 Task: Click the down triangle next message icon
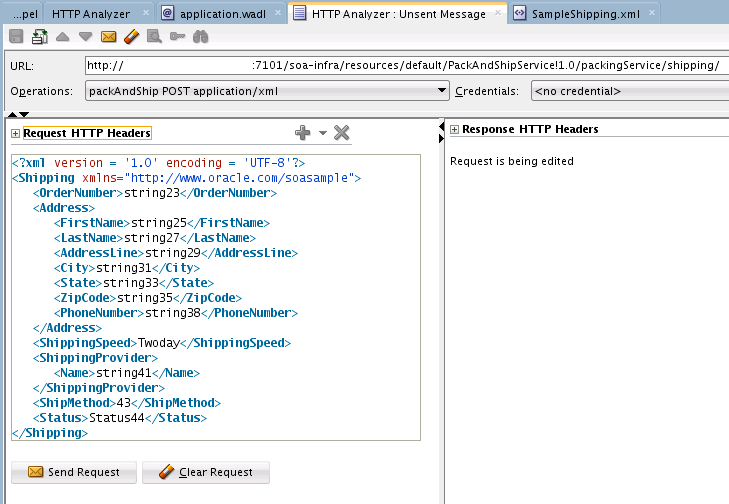tap(85, 37)
